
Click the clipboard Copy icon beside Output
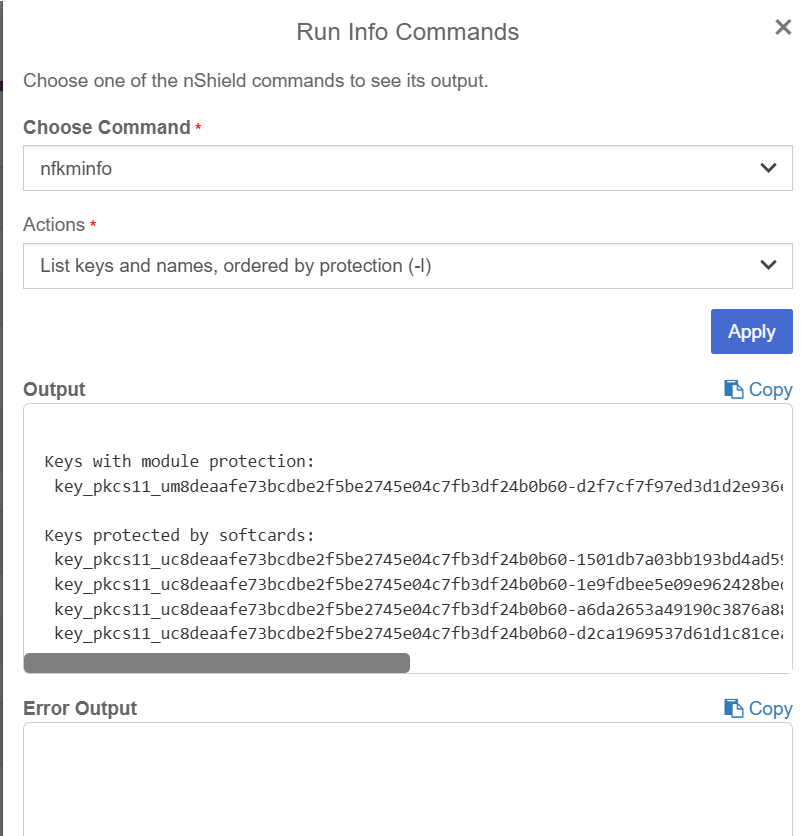[734, 389]
